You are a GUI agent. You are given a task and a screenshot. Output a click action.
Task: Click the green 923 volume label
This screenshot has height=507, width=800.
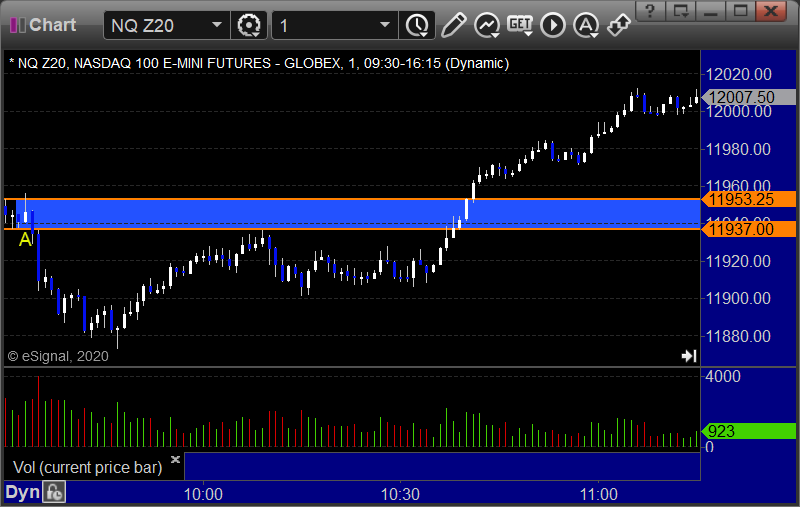pos(748,431)
